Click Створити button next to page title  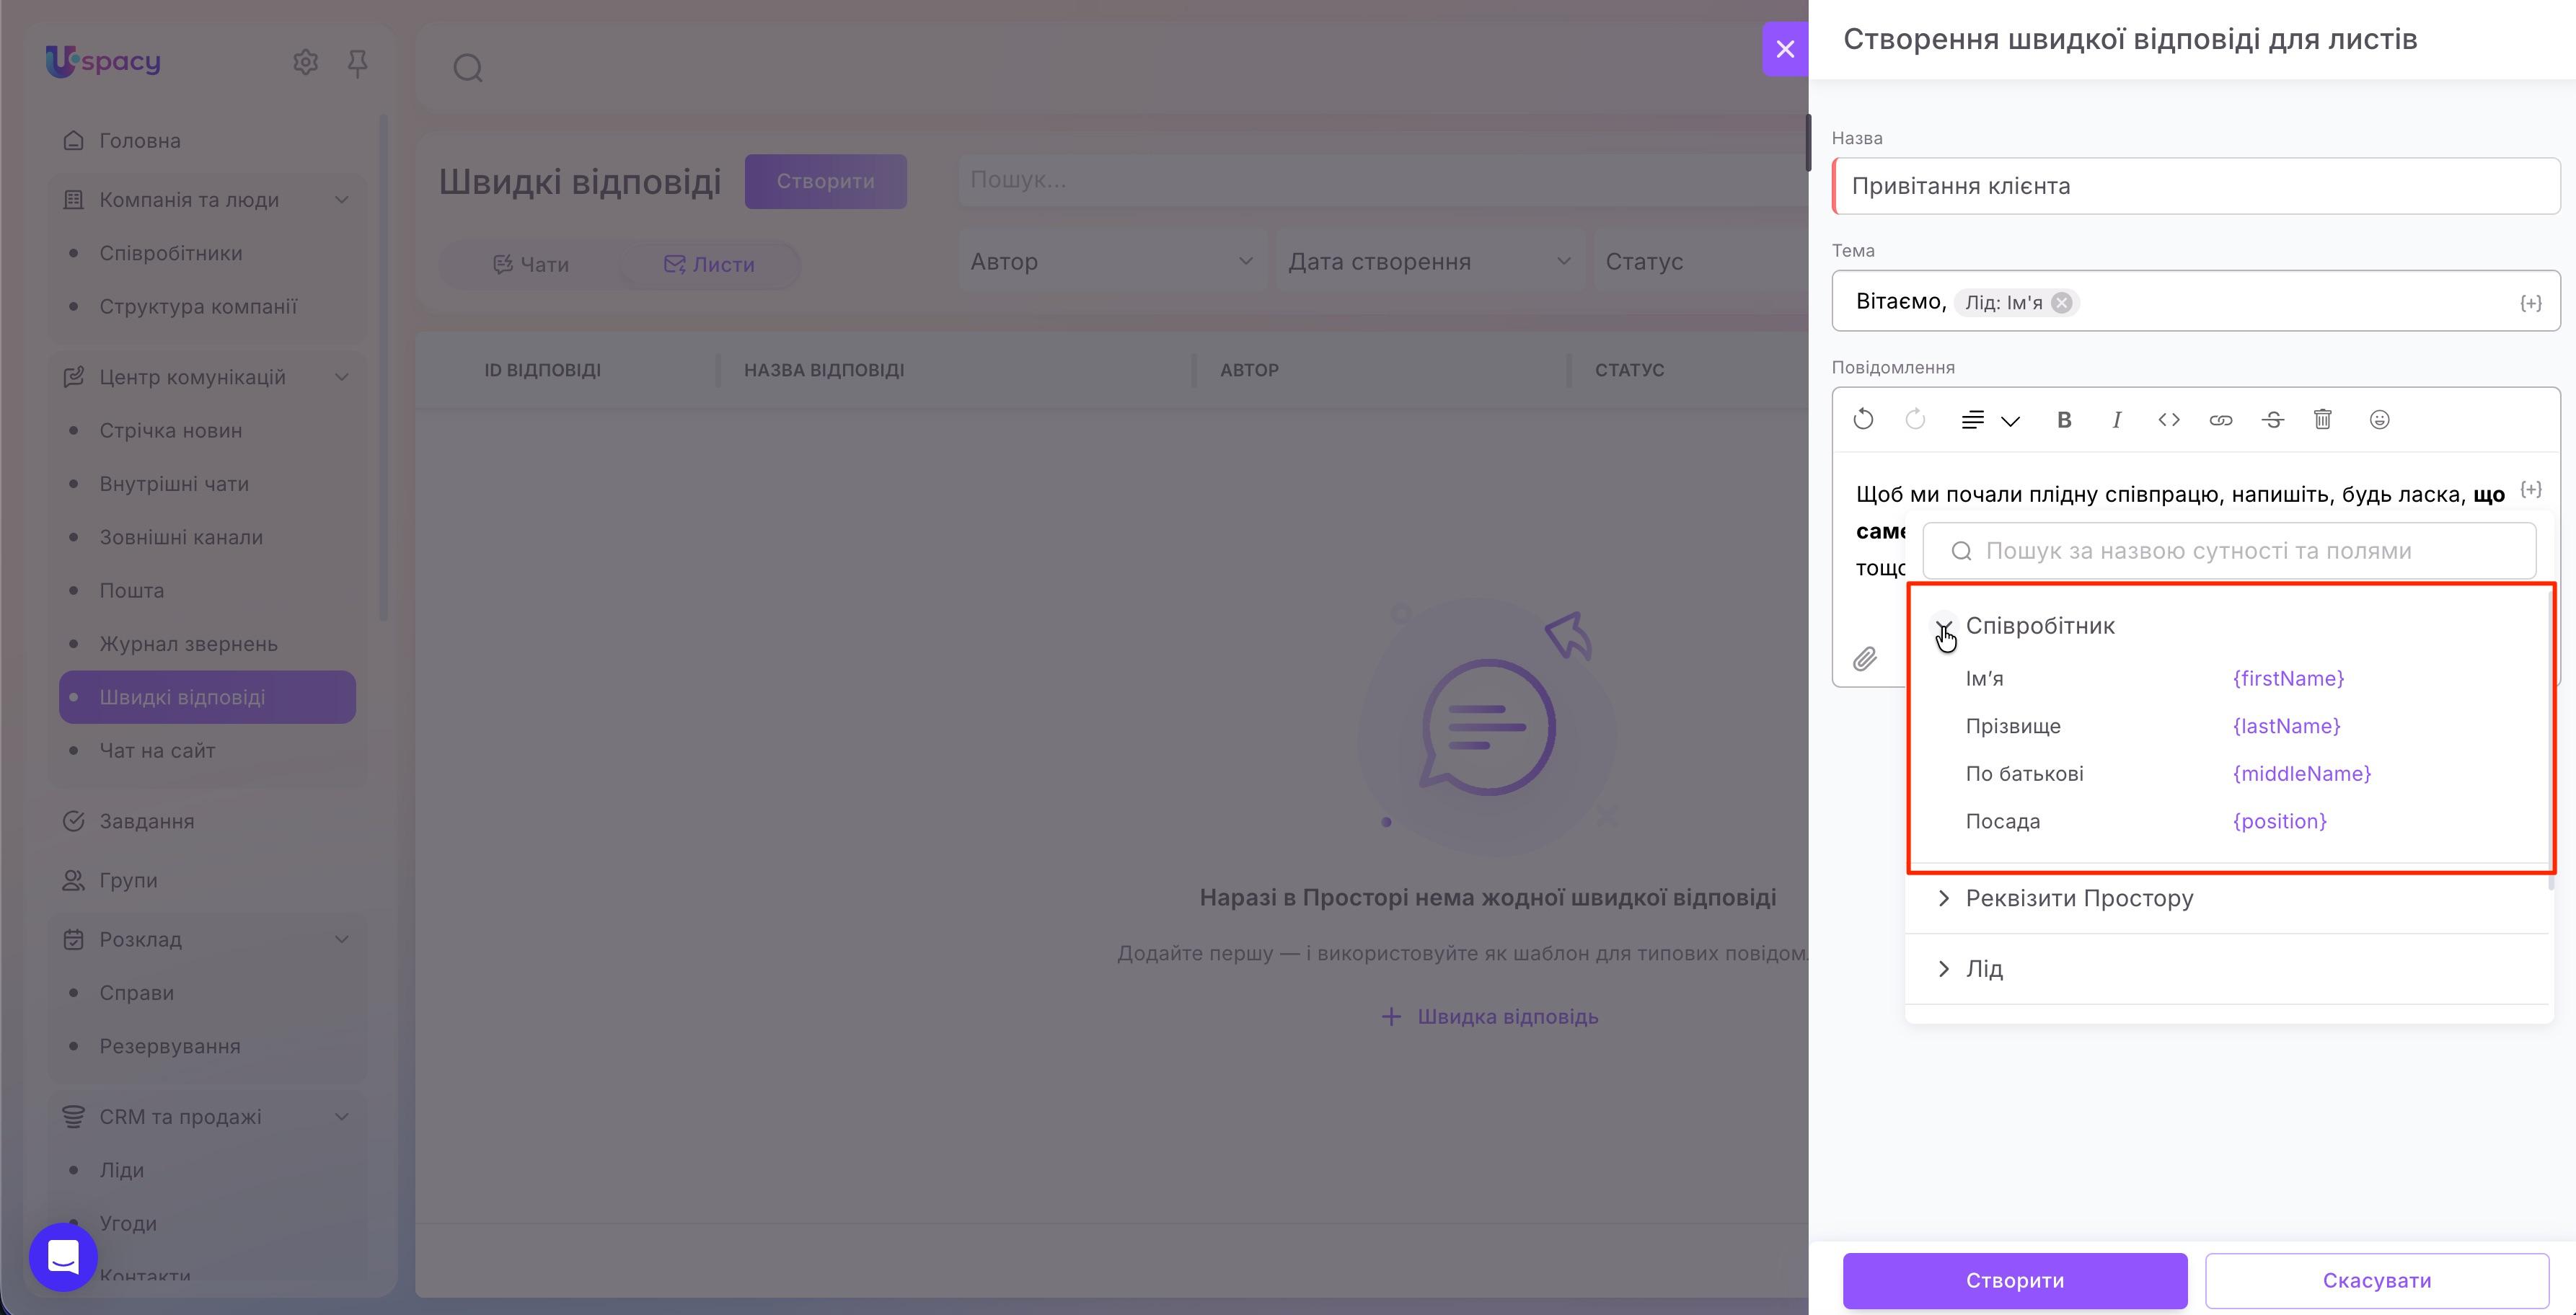[x=825, y=181]
